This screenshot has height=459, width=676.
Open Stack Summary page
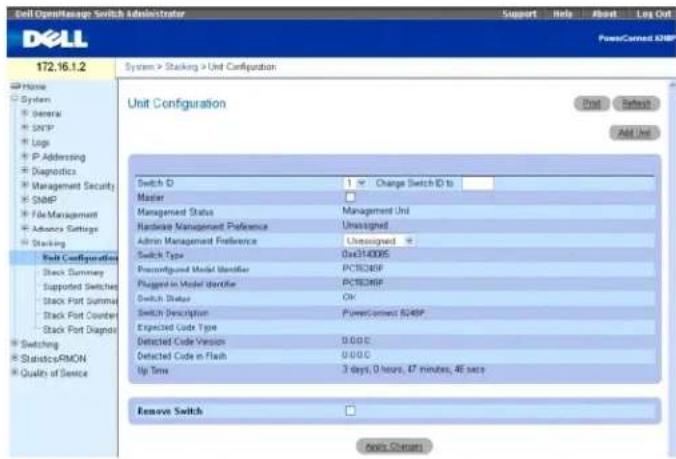pyautogui.click(x=73, y=272)
